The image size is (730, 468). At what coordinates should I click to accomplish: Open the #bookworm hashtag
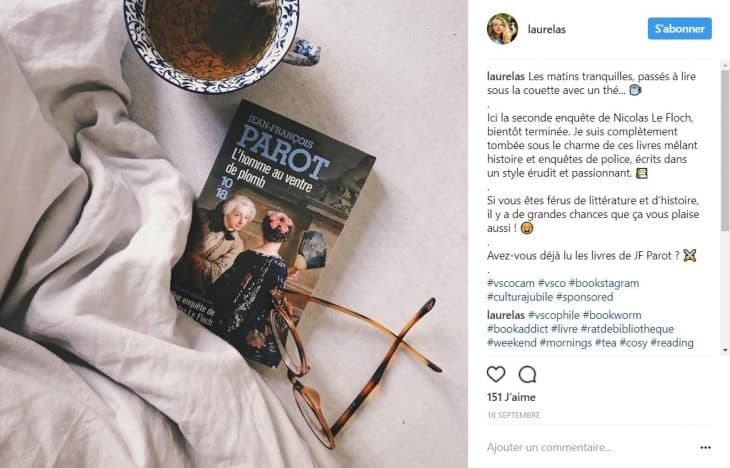(x=612, y=315)
